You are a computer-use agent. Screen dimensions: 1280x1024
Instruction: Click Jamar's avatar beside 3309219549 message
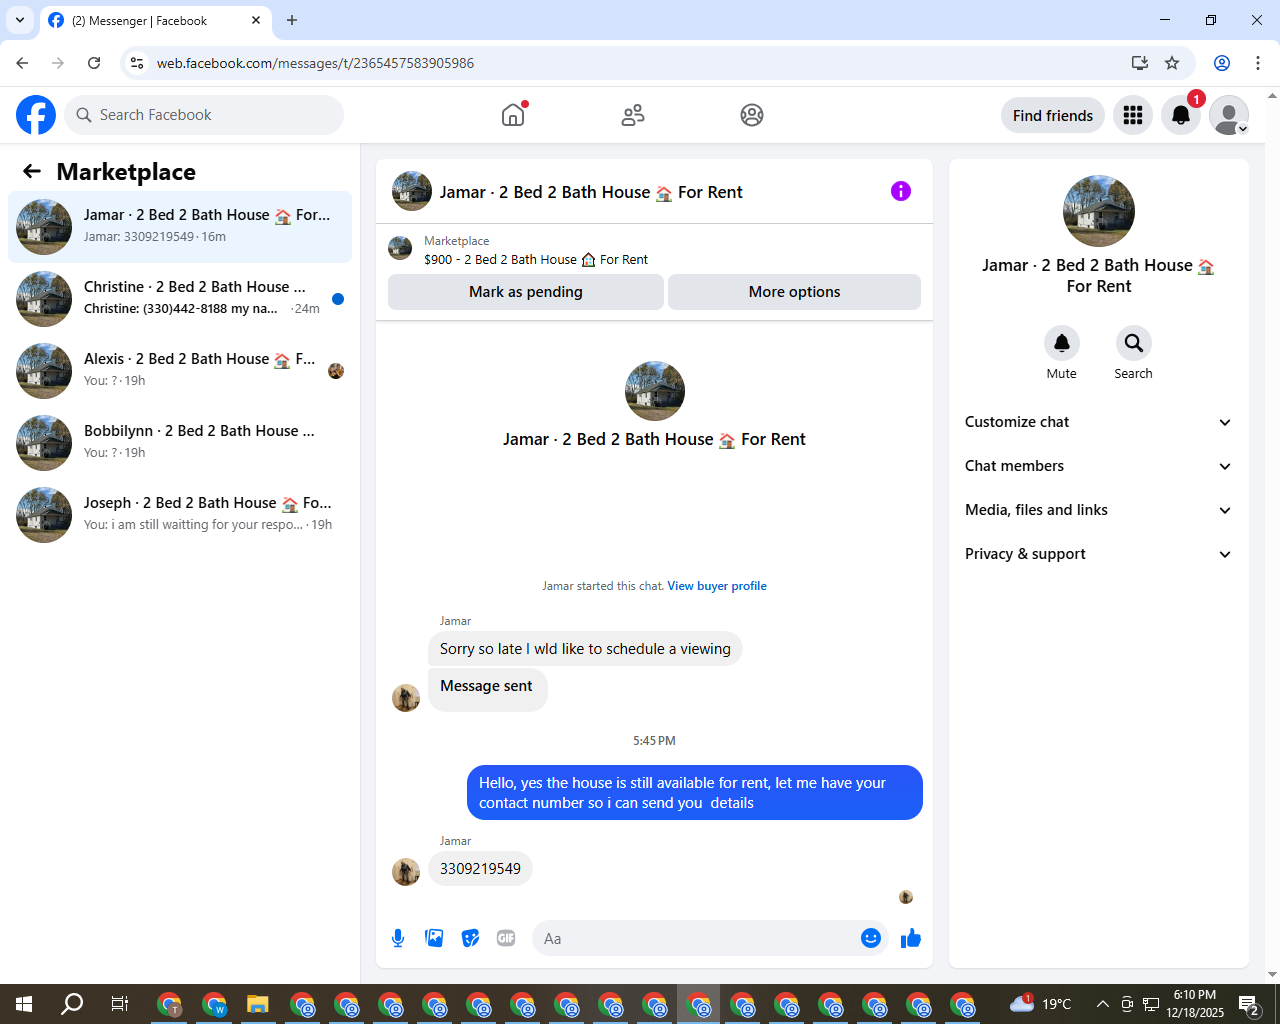pyautogui.click(x=406, y=872)
